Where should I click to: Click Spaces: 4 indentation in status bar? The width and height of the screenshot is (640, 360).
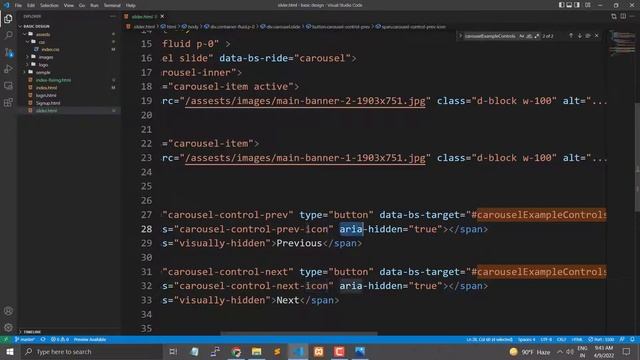[527, 339]
